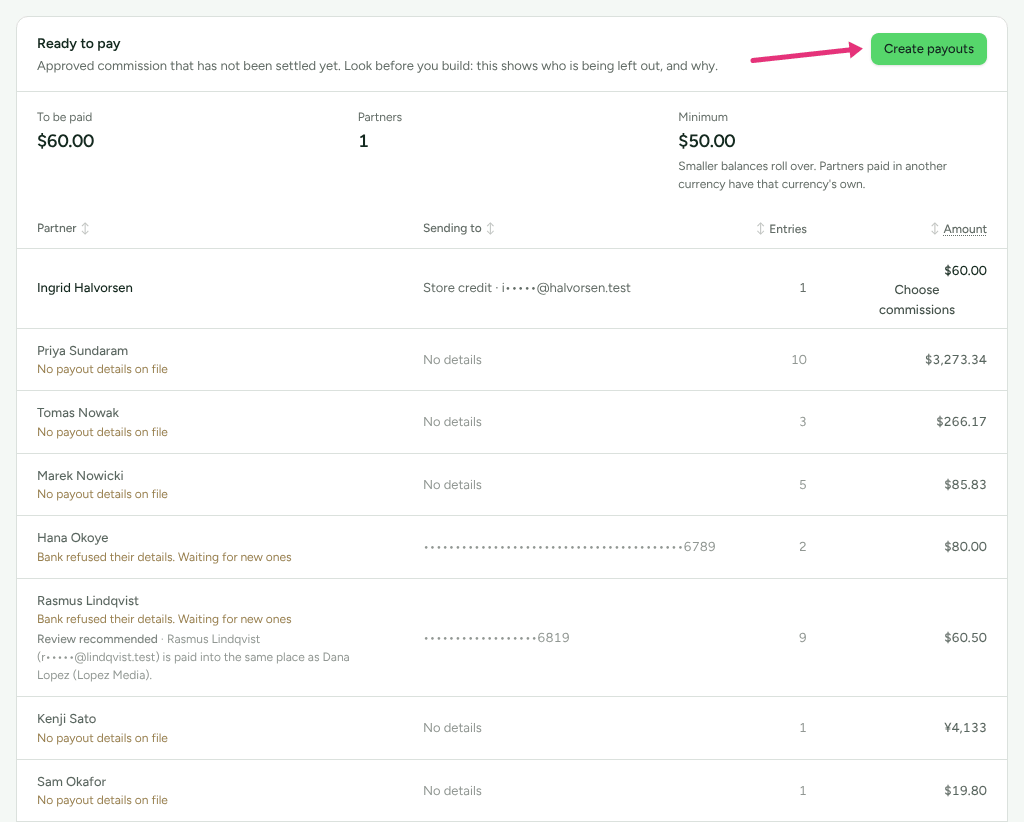Click the Sending to column header

pyautogui.click(x=452, y=229)
